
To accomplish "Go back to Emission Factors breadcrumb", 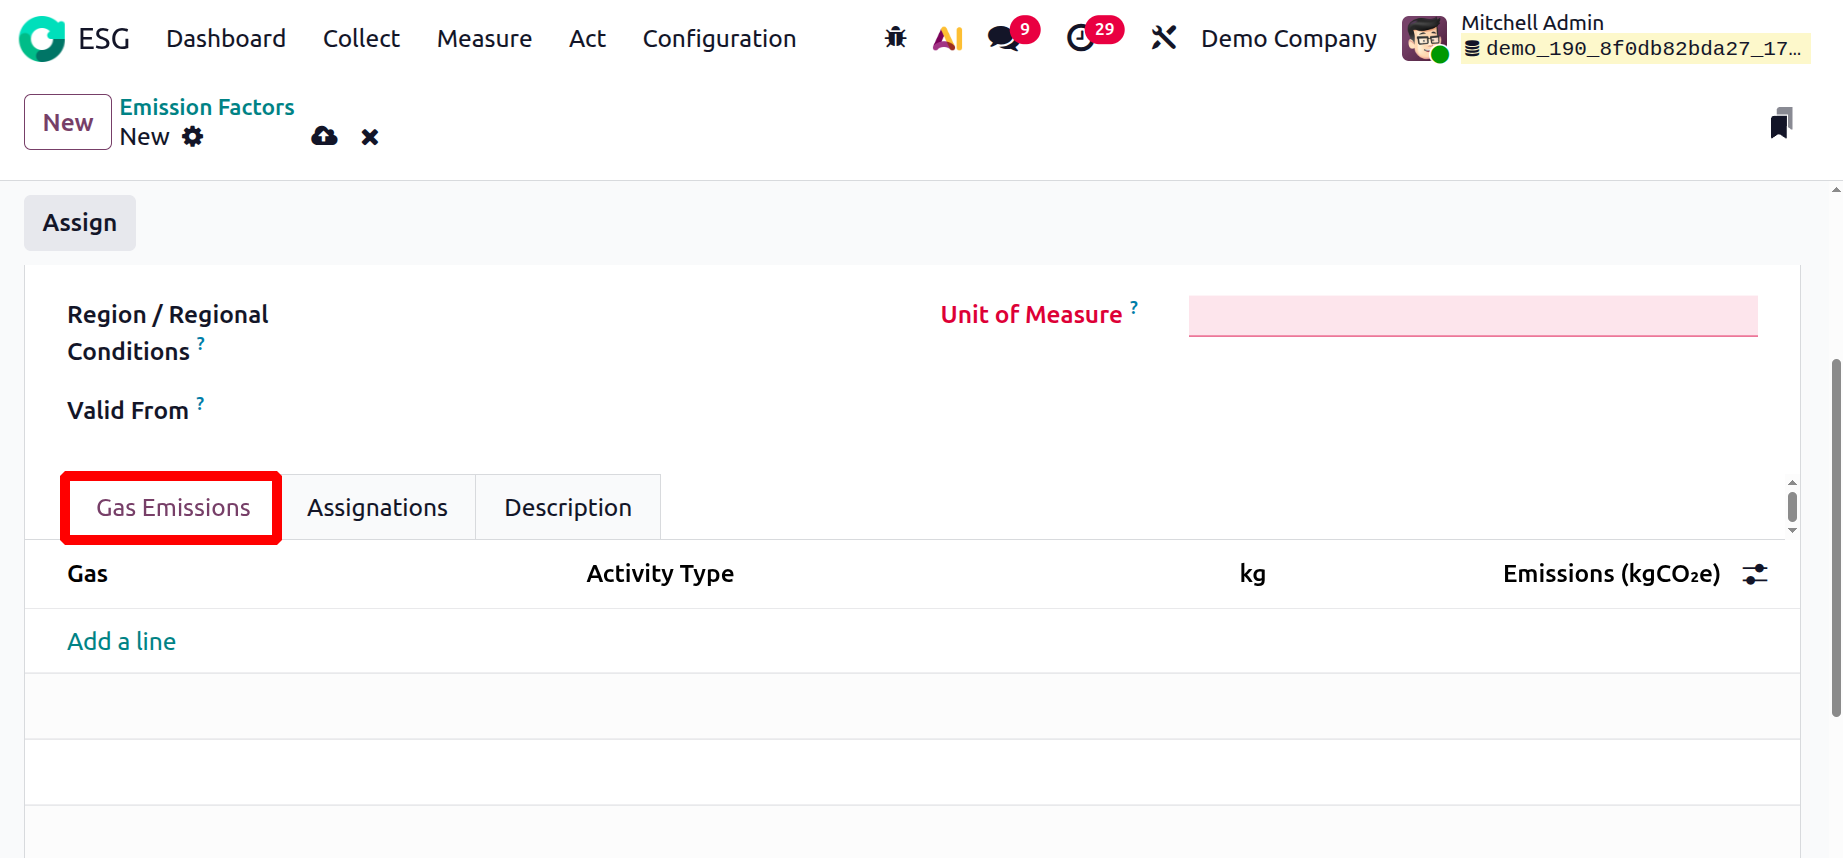I will pos(207,107).
